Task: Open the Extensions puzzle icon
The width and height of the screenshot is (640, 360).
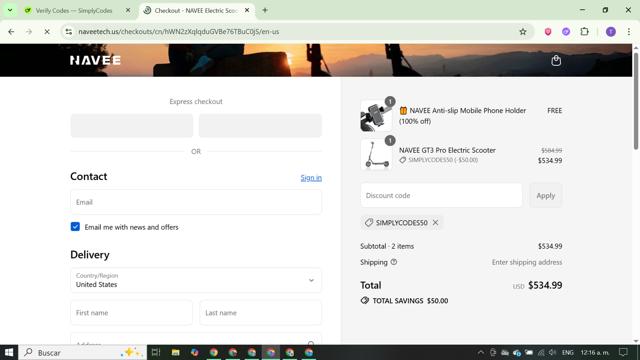Action: [584, 31]
